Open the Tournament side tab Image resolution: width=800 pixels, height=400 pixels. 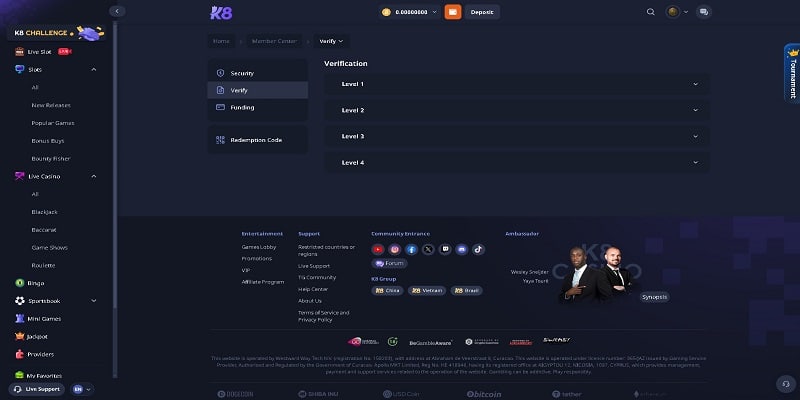point(792,74)
